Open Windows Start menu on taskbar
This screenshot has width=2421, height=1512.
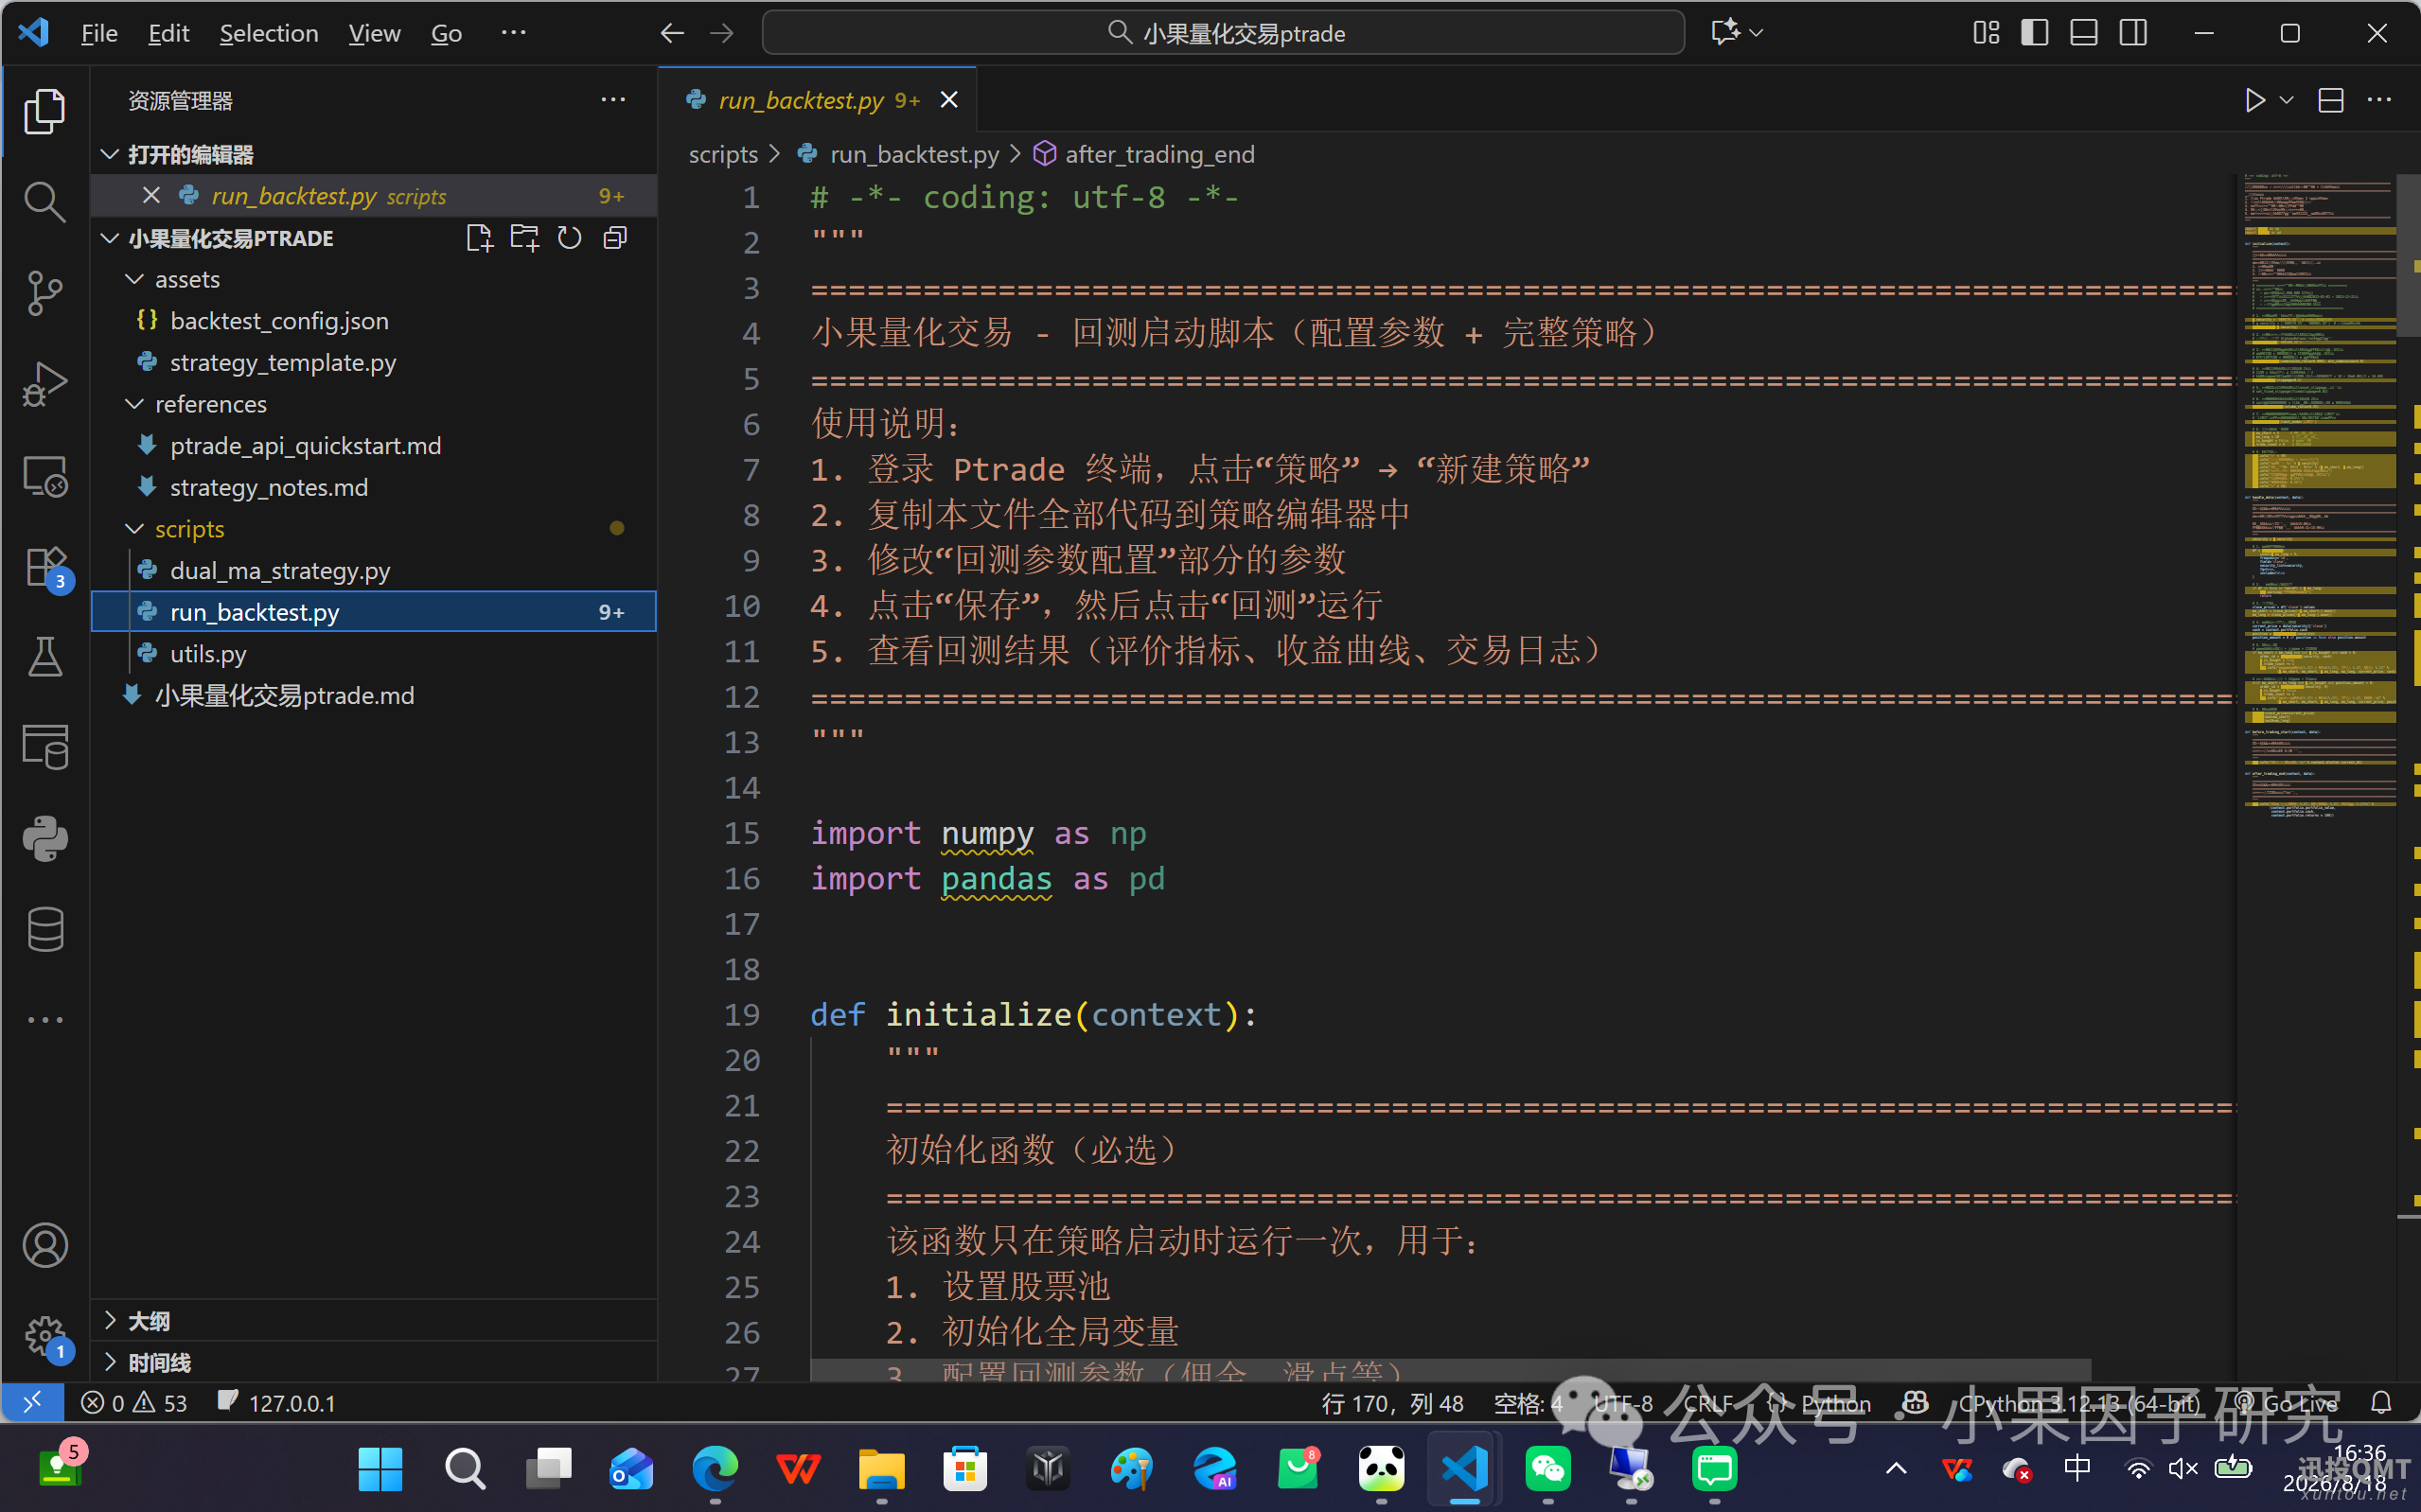380,1468
